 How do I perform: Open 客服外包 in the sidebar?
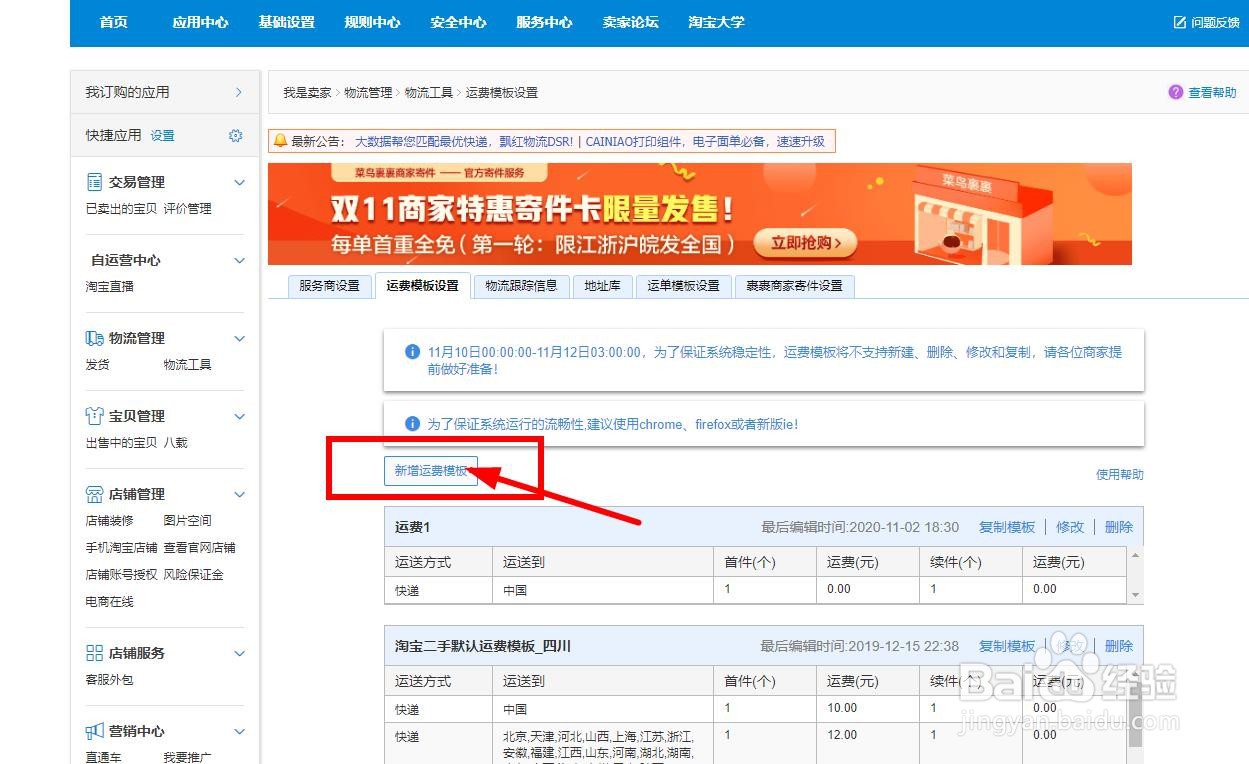(x=109, y=680)
